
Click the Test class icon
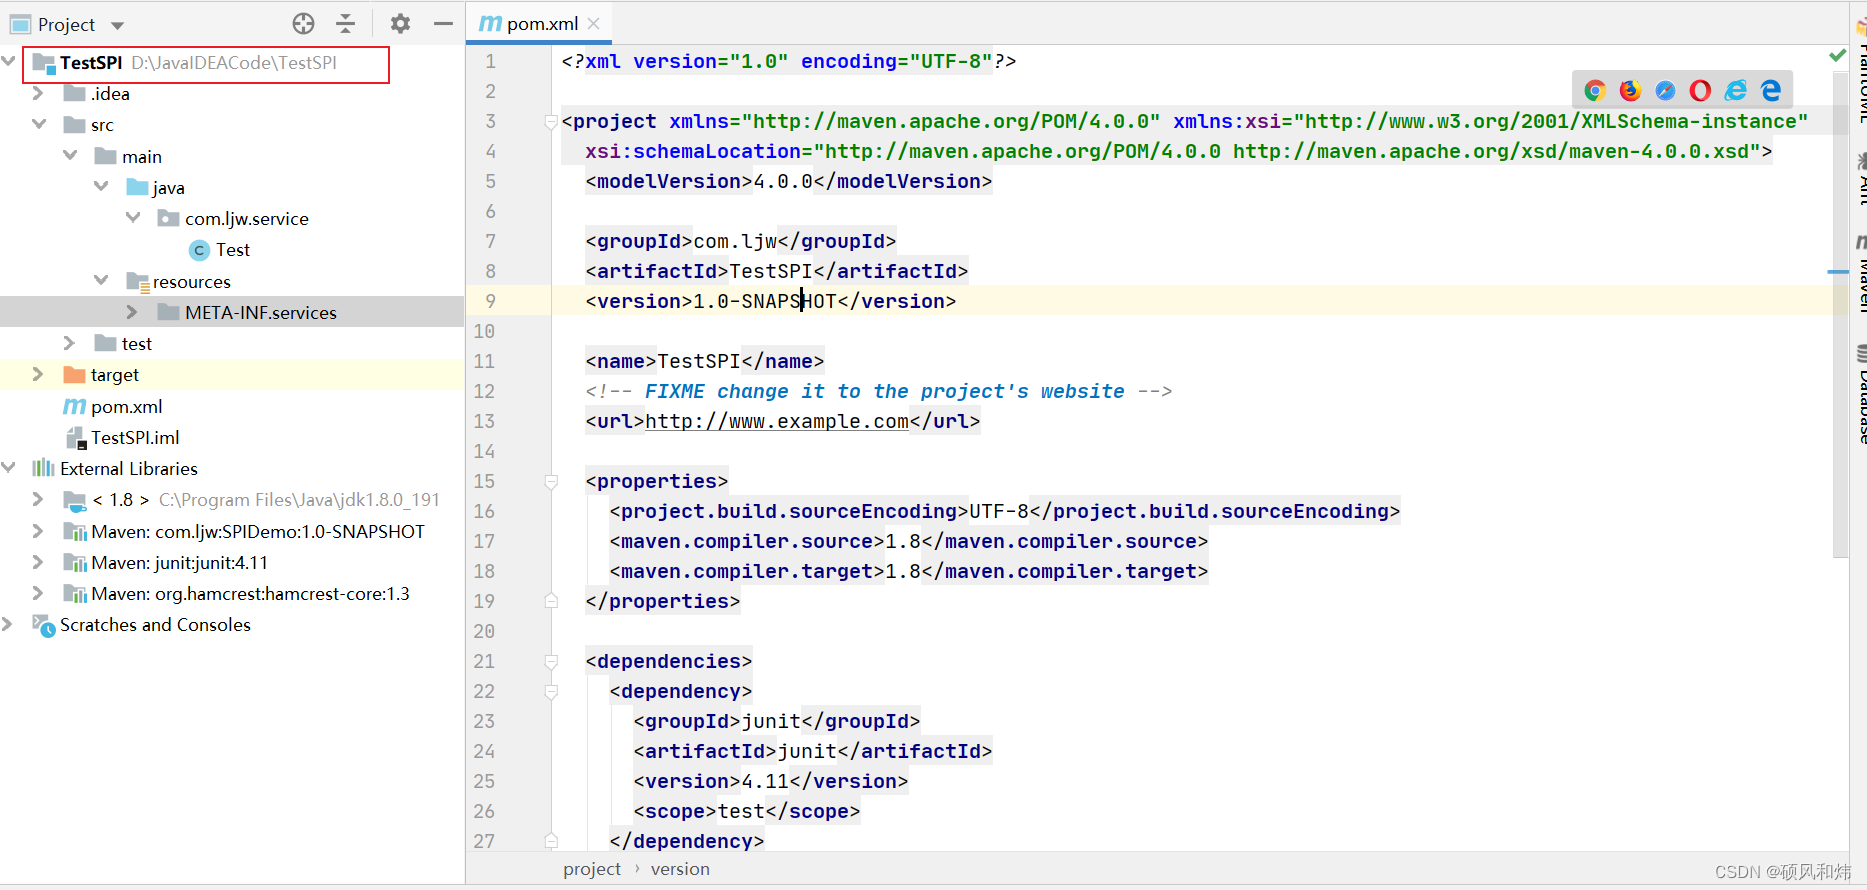tap(199, 250)
